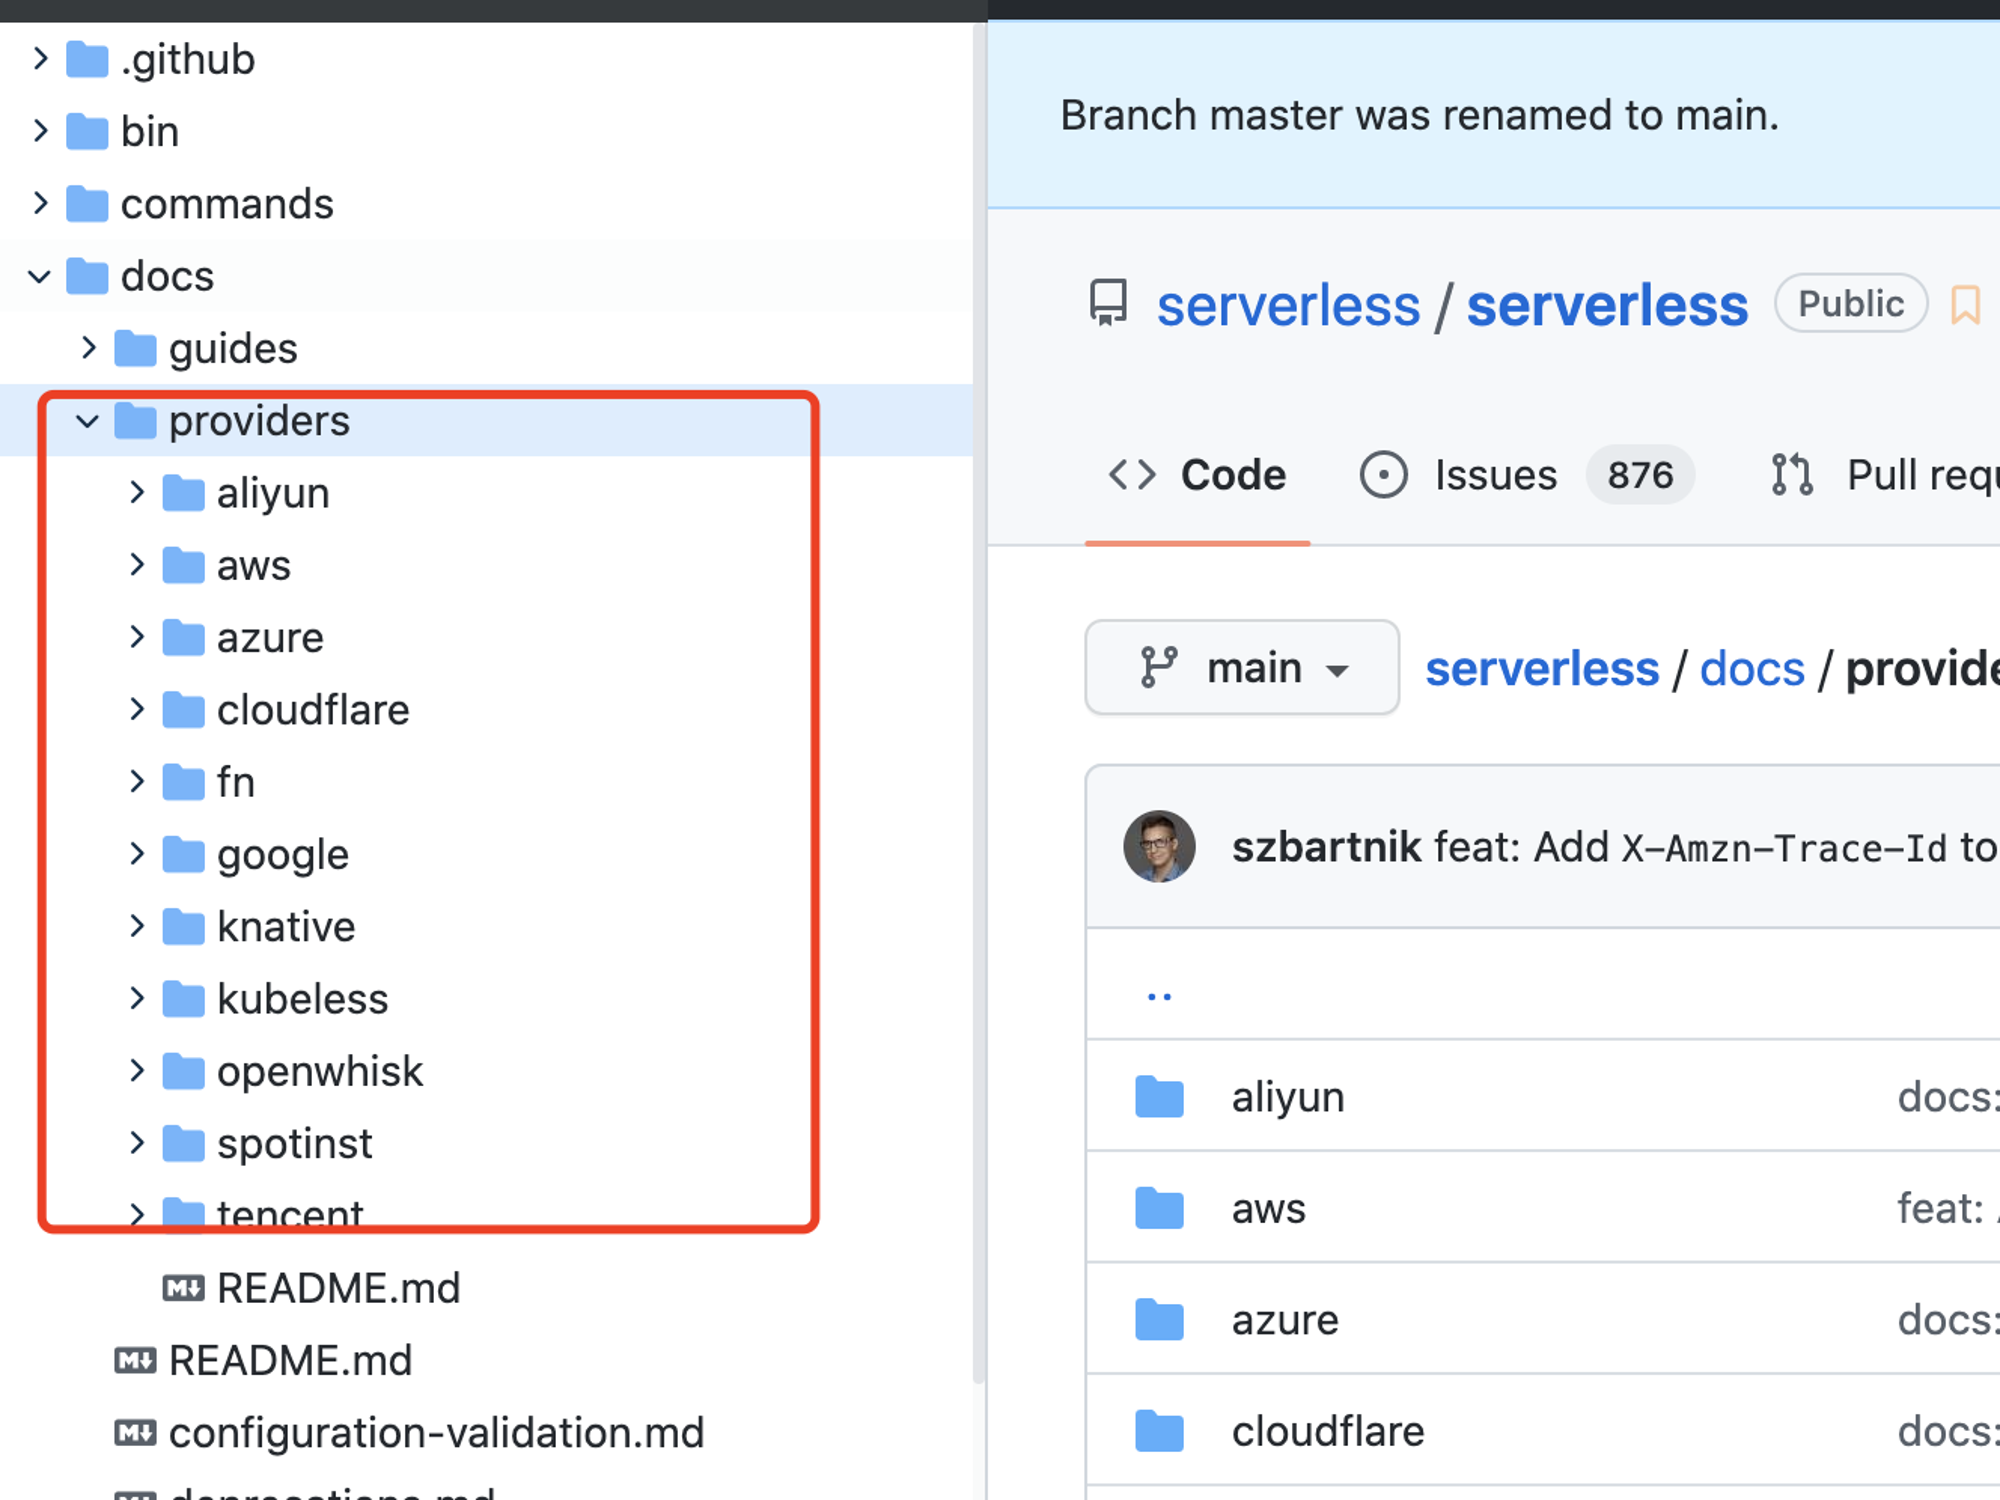
Task: Open the szbartnik avatar thumbnail
Action: 1159,846
